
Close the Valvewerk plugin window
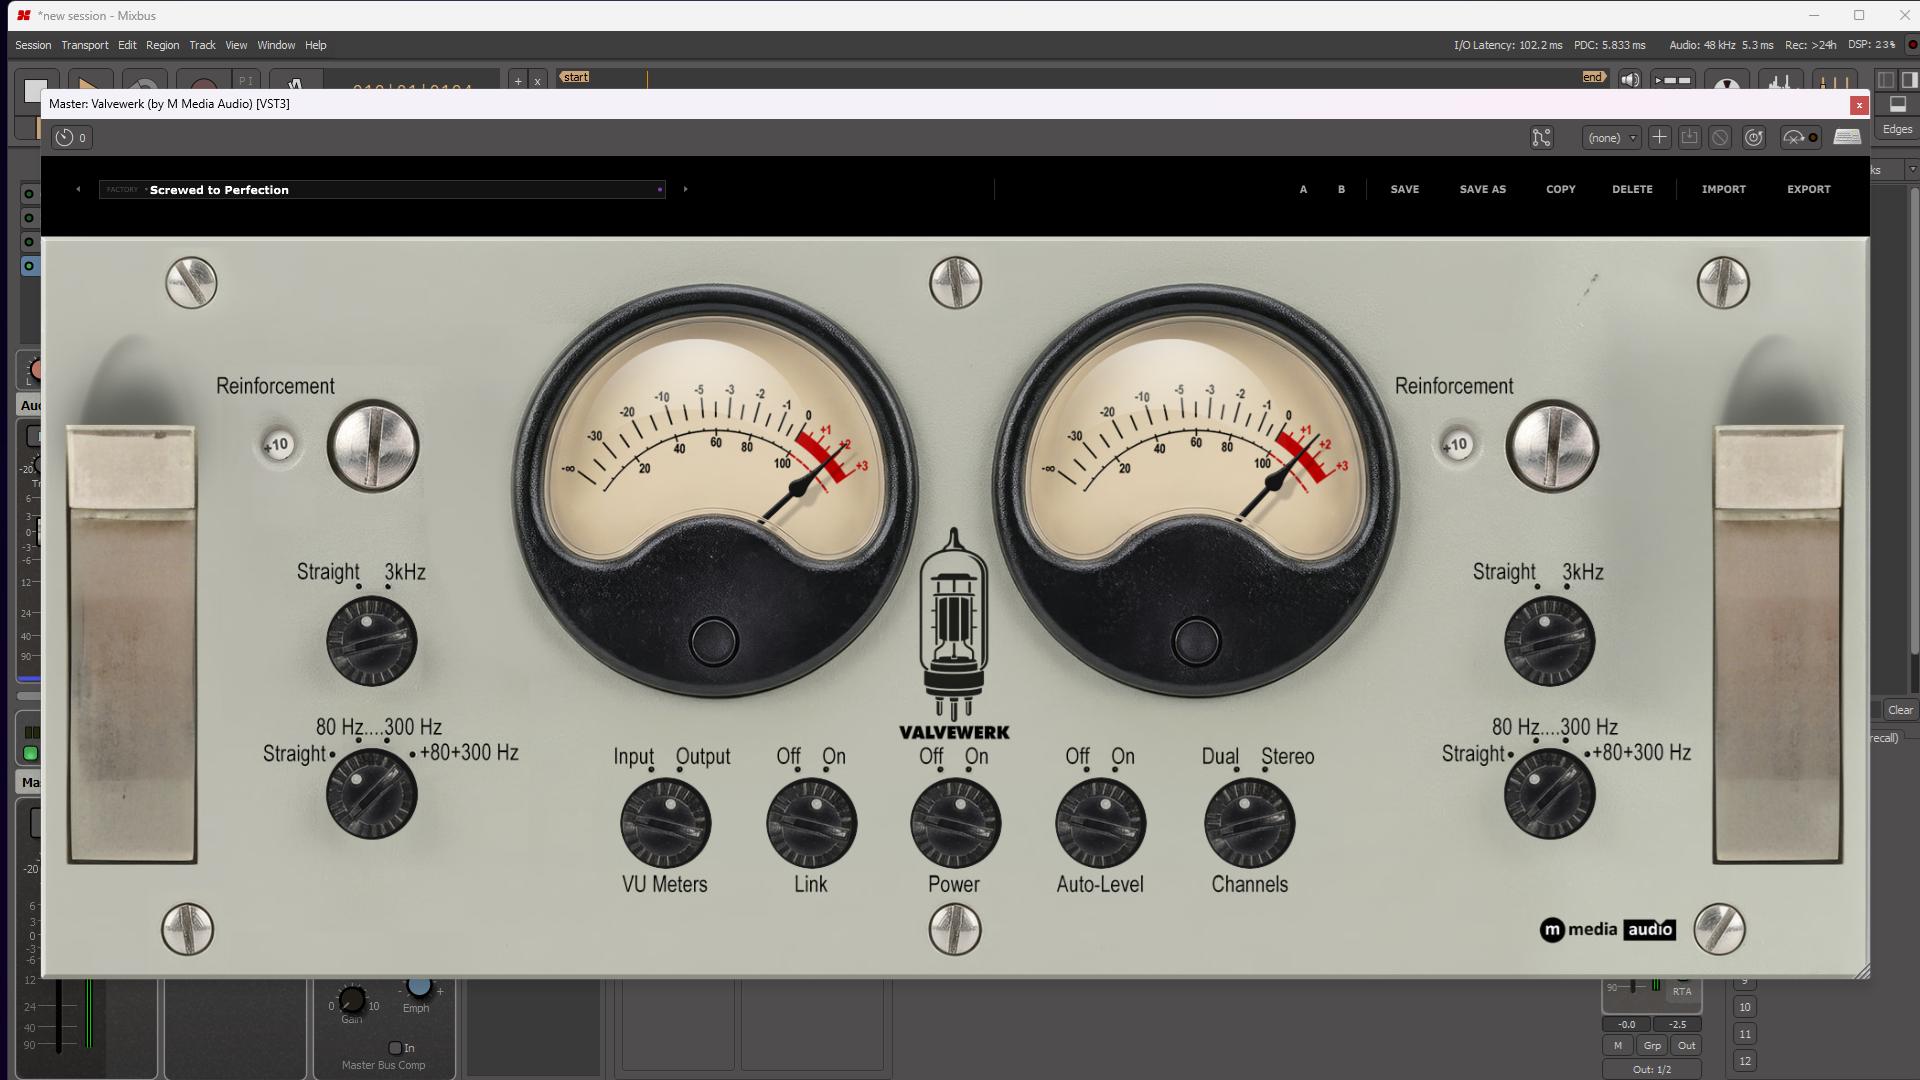pos(1859,105)
